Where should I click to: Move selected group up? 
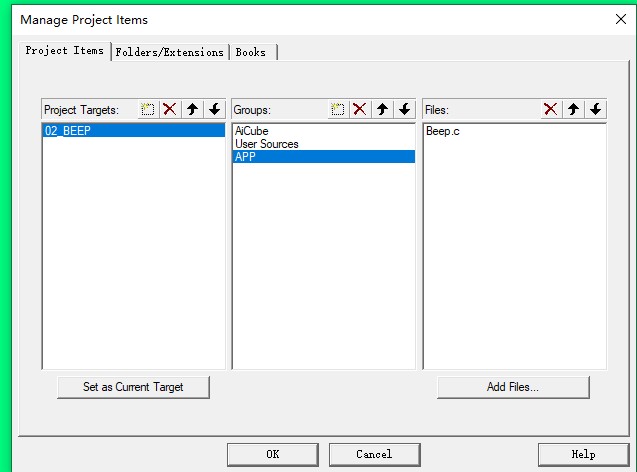click(382, 110)
